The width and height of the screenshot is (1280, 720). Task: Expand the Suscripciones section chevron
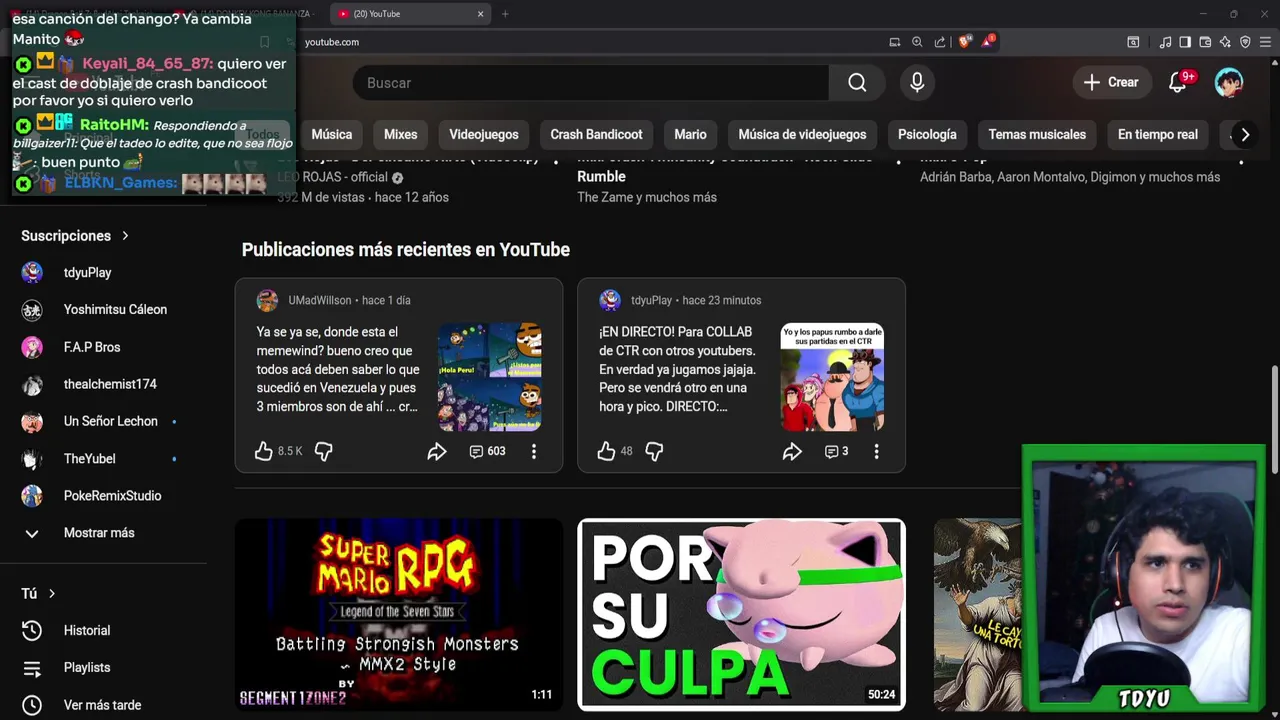pos(125,236)
